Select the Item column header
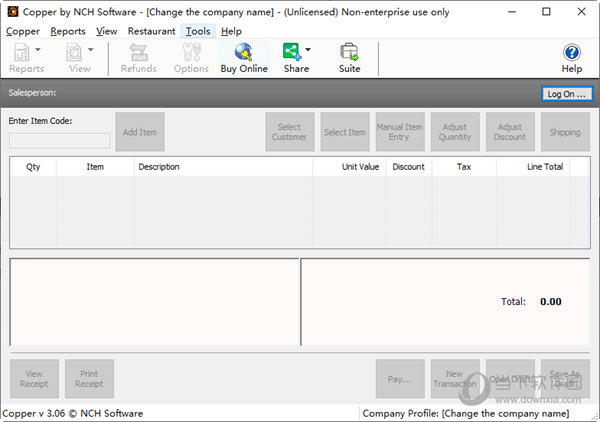Screen dimensions: 600x422 coord(95,167)
